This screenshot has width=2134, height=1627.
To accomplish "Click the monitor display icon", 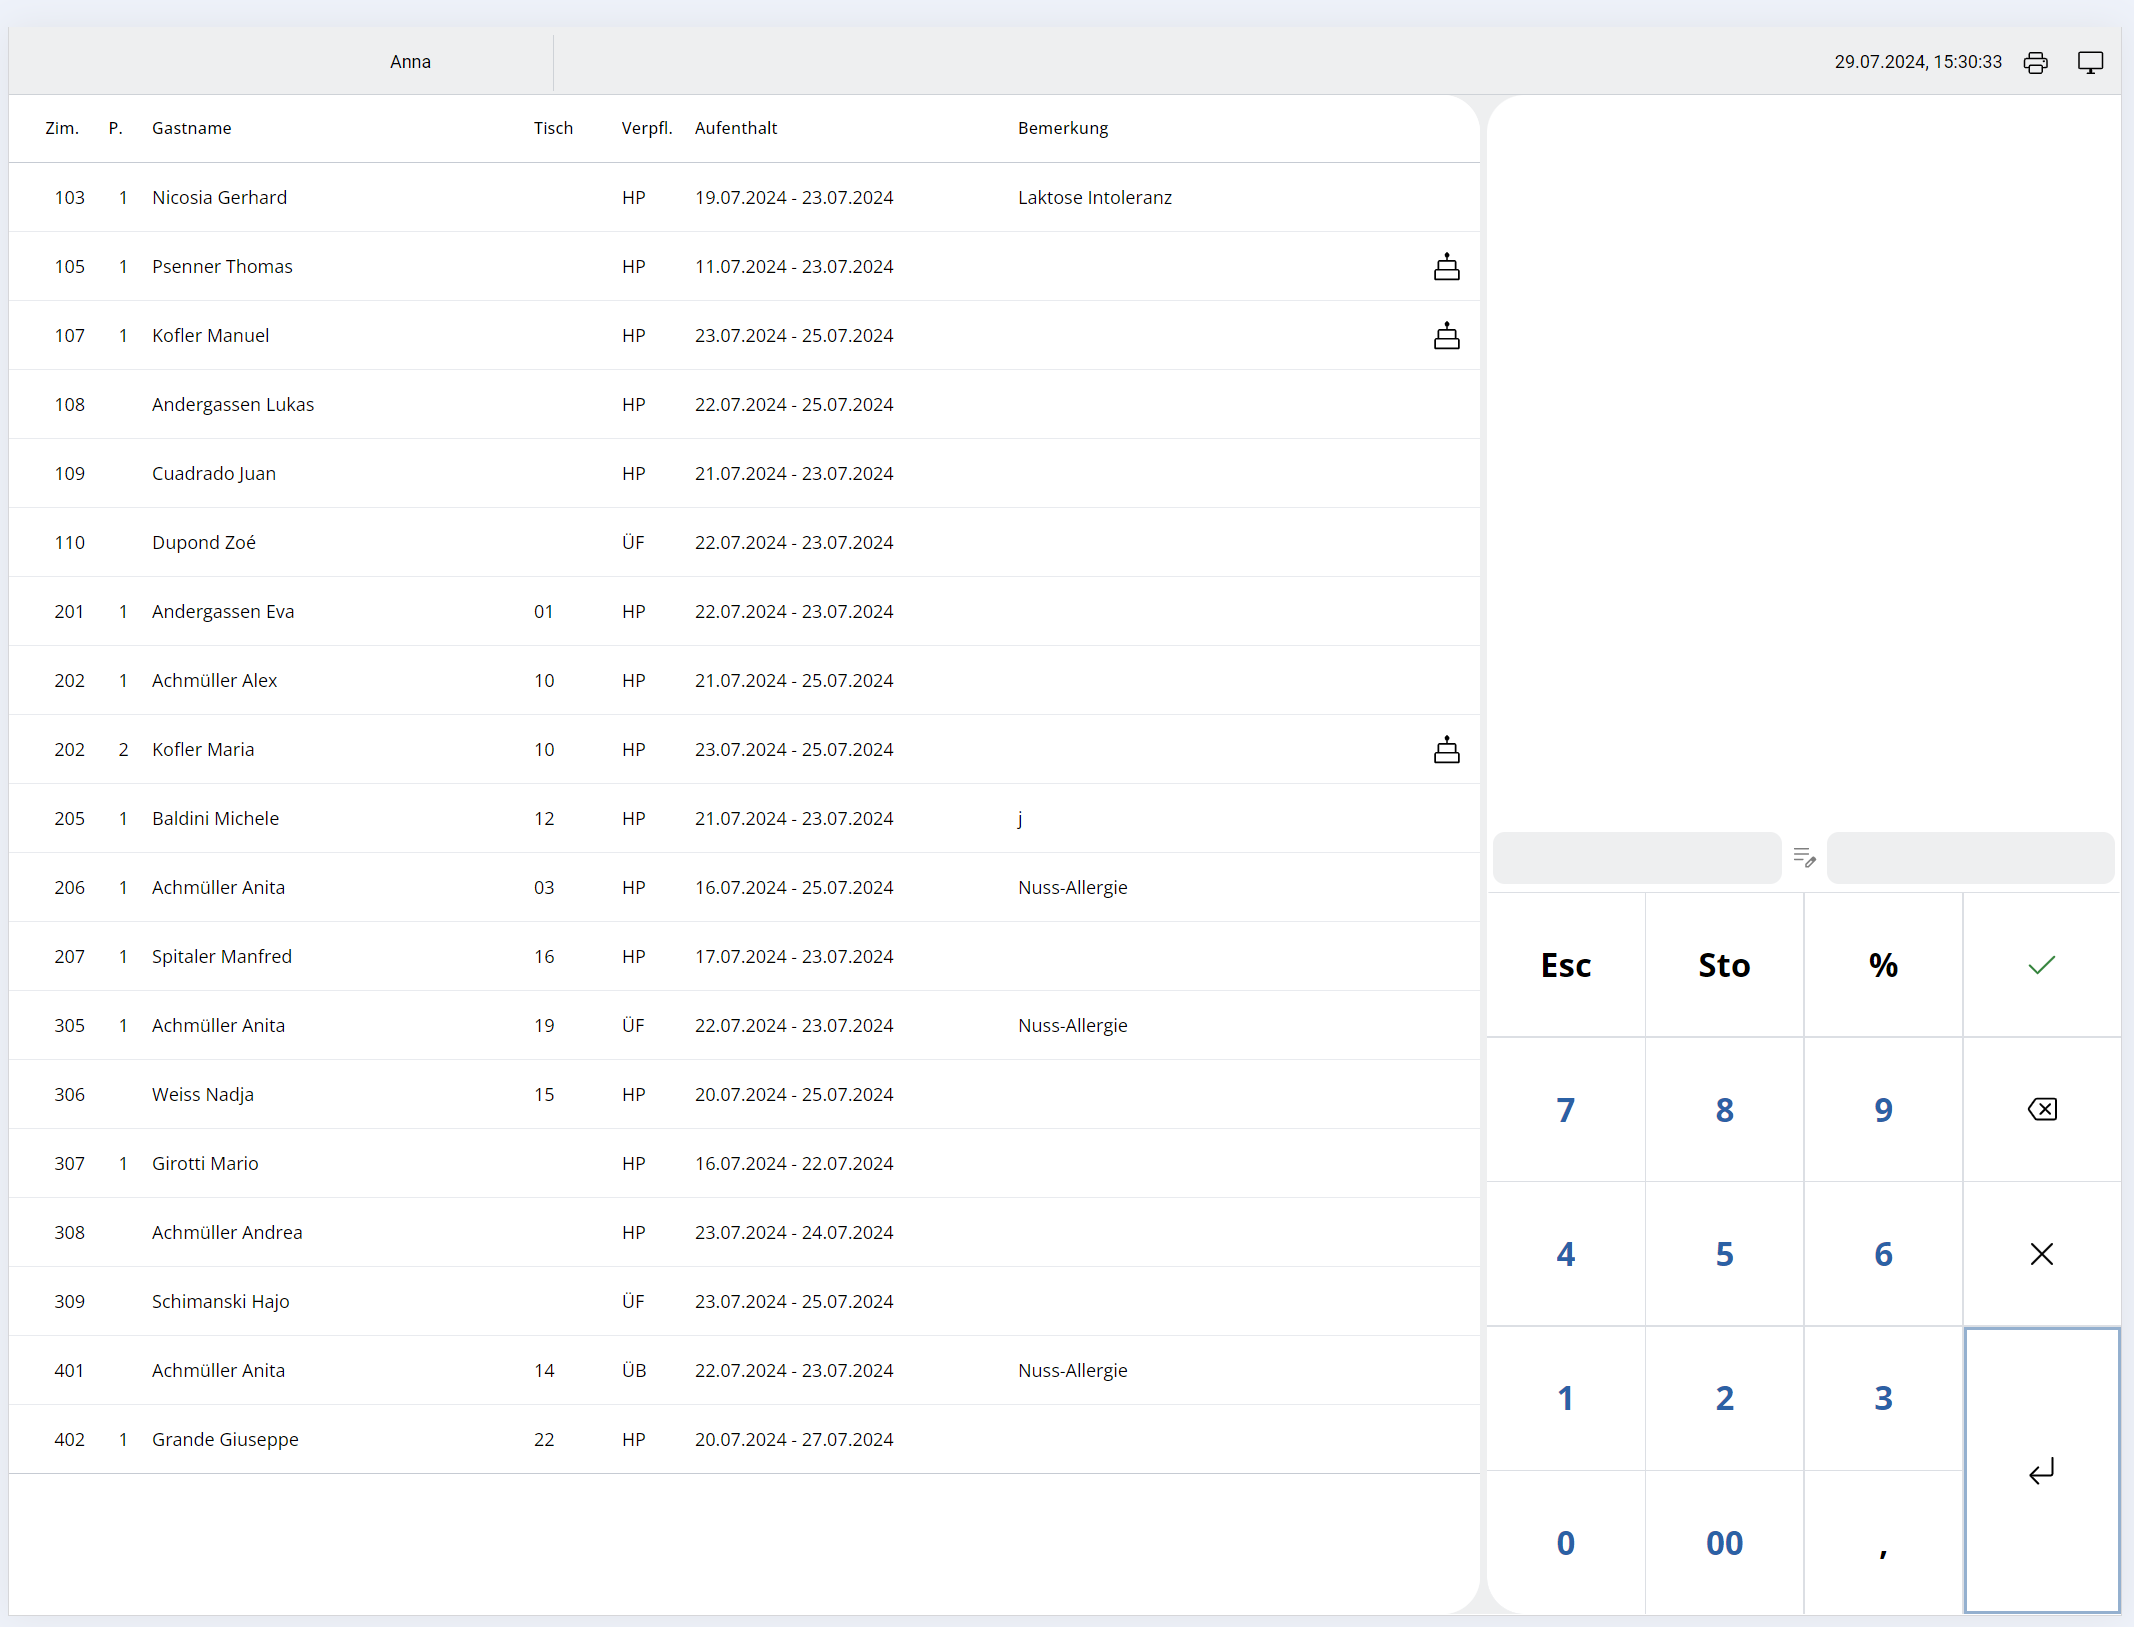I will 2090,63.
